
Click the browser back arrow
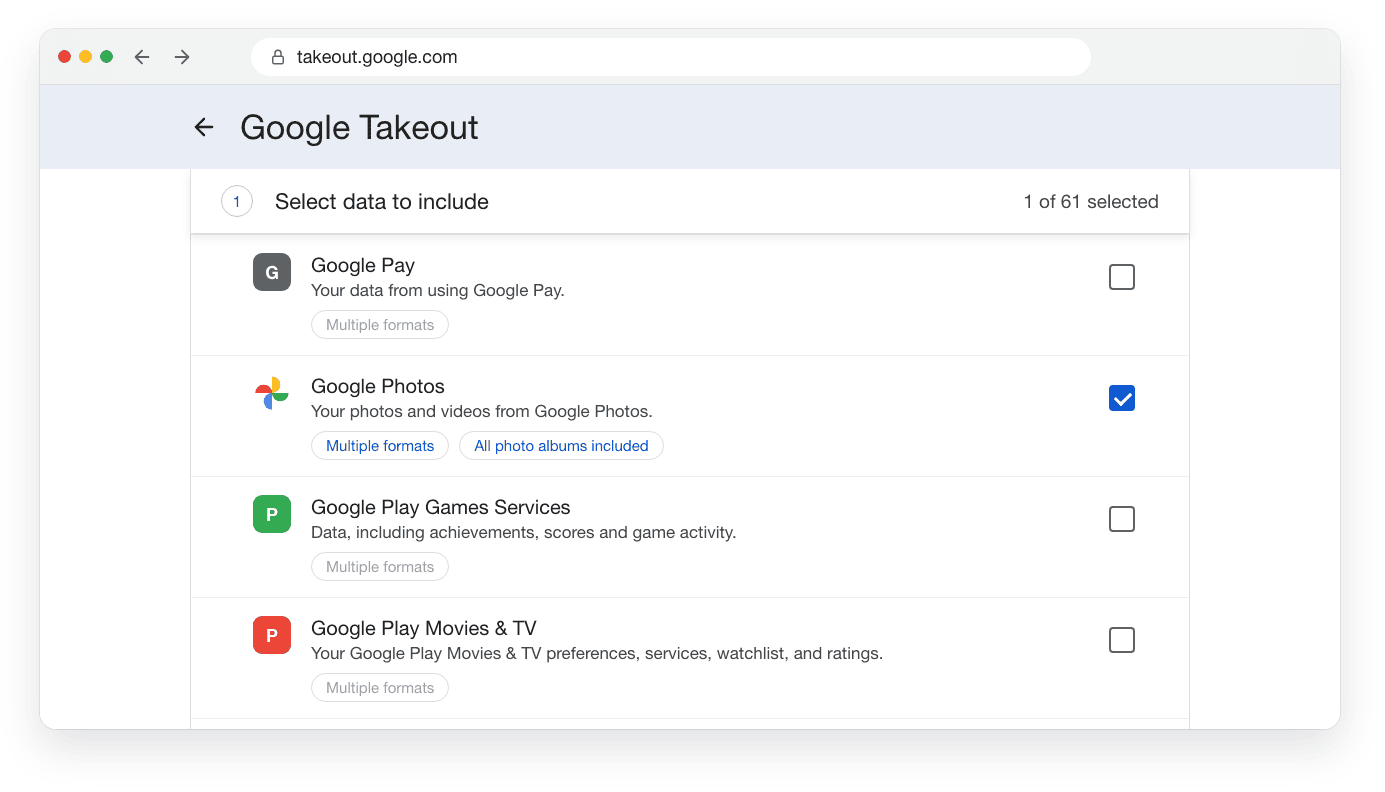pyautogui.click(x=142, y=57)
